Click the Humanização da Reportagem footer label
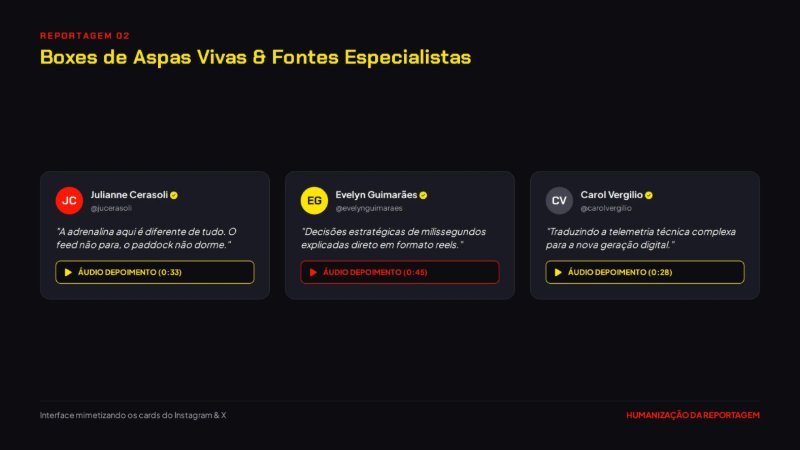 (x=693, y=415)
